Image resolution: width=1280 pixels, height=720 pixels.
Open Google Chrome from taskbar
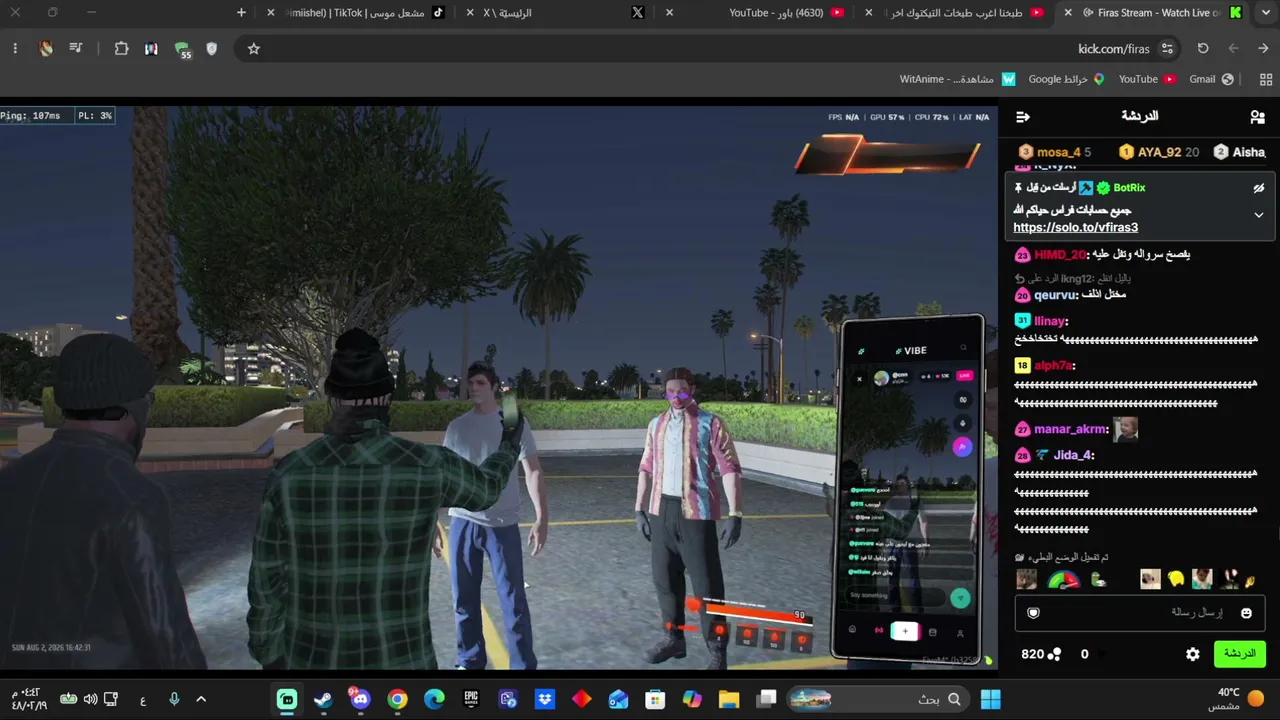pos(397,699)
